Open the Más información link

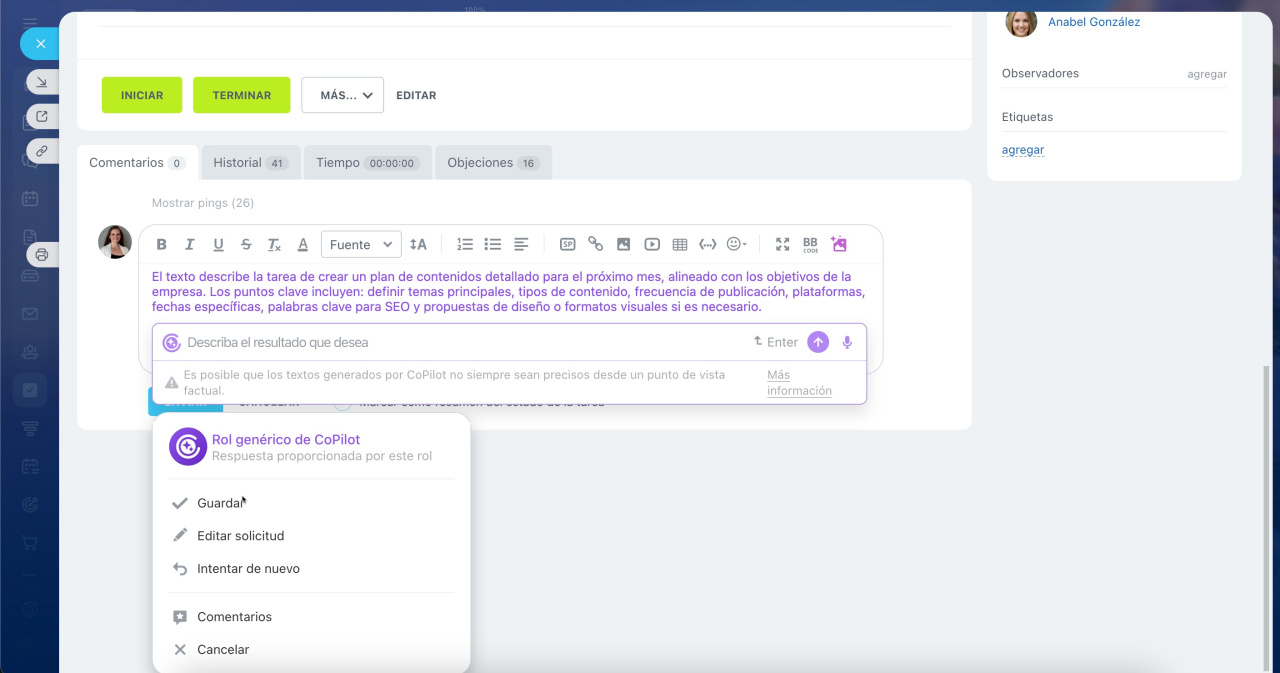point(798,383)
